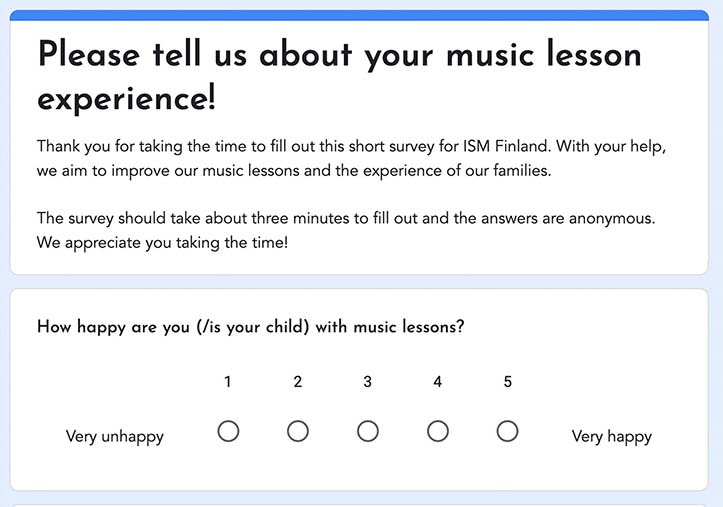Screen dimensions: 723x507
Task: Click the partially visible card at bottom
Action: pos(359,506)
